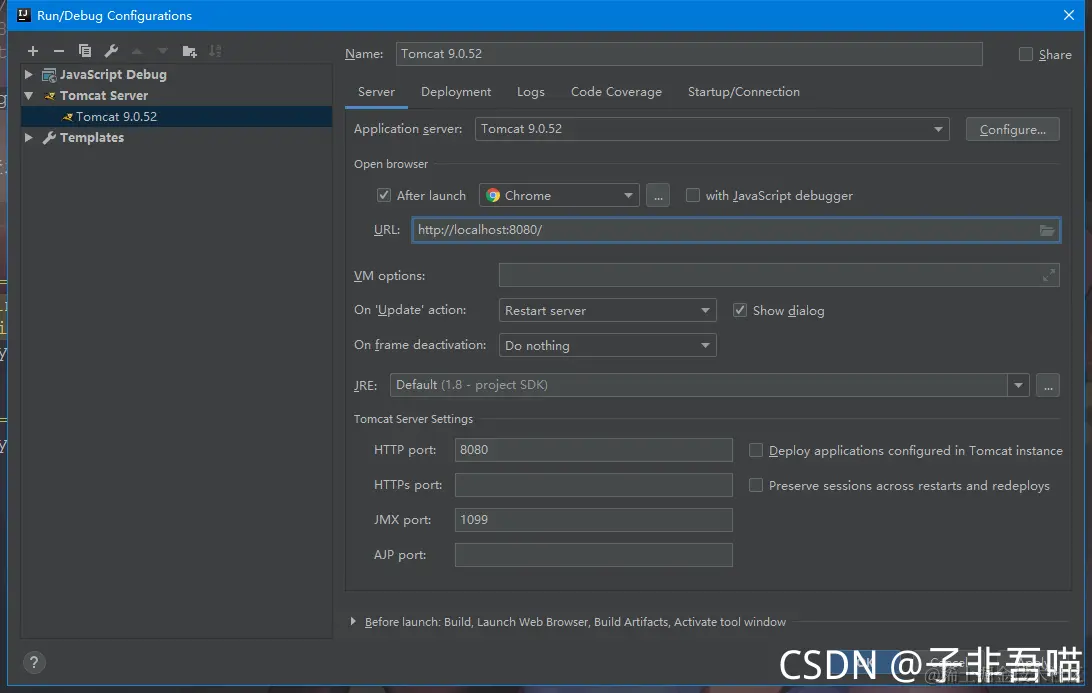Viewport: 1092px width, 693px height.
Task: Copy the selected configuration
Action: [85, 51]
